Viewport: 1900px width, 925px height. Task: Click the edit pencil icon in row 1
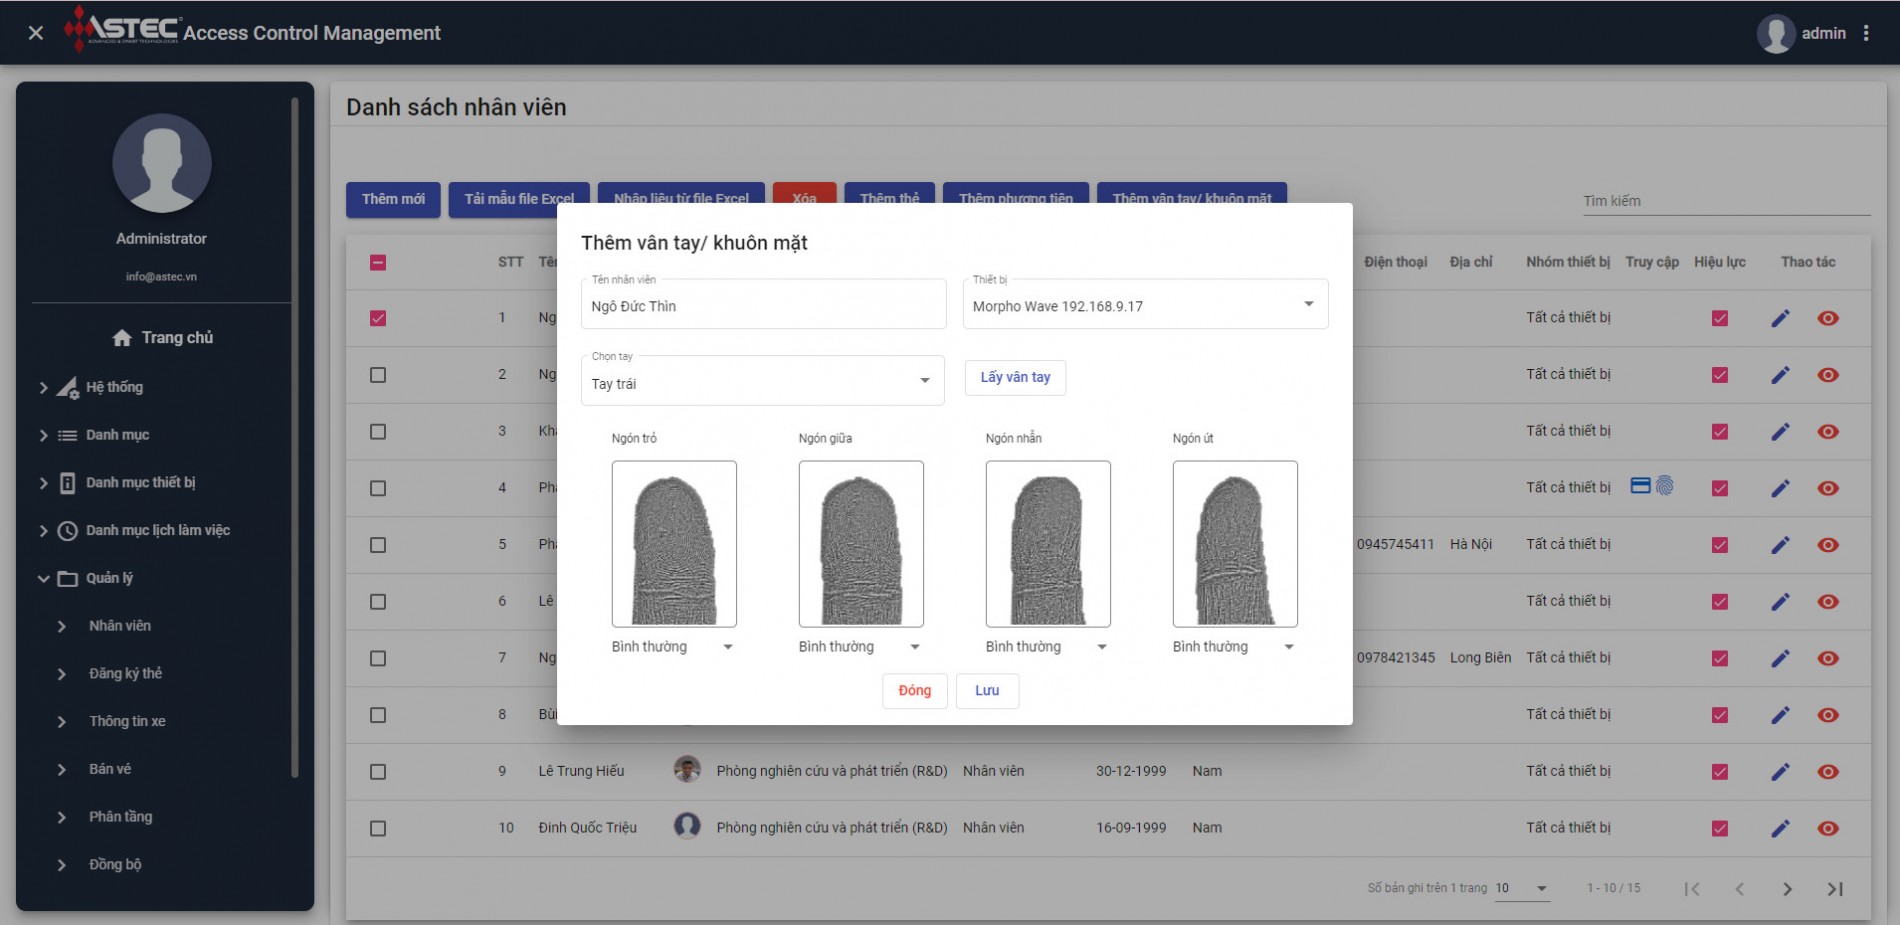click(x=1780, y=318)
